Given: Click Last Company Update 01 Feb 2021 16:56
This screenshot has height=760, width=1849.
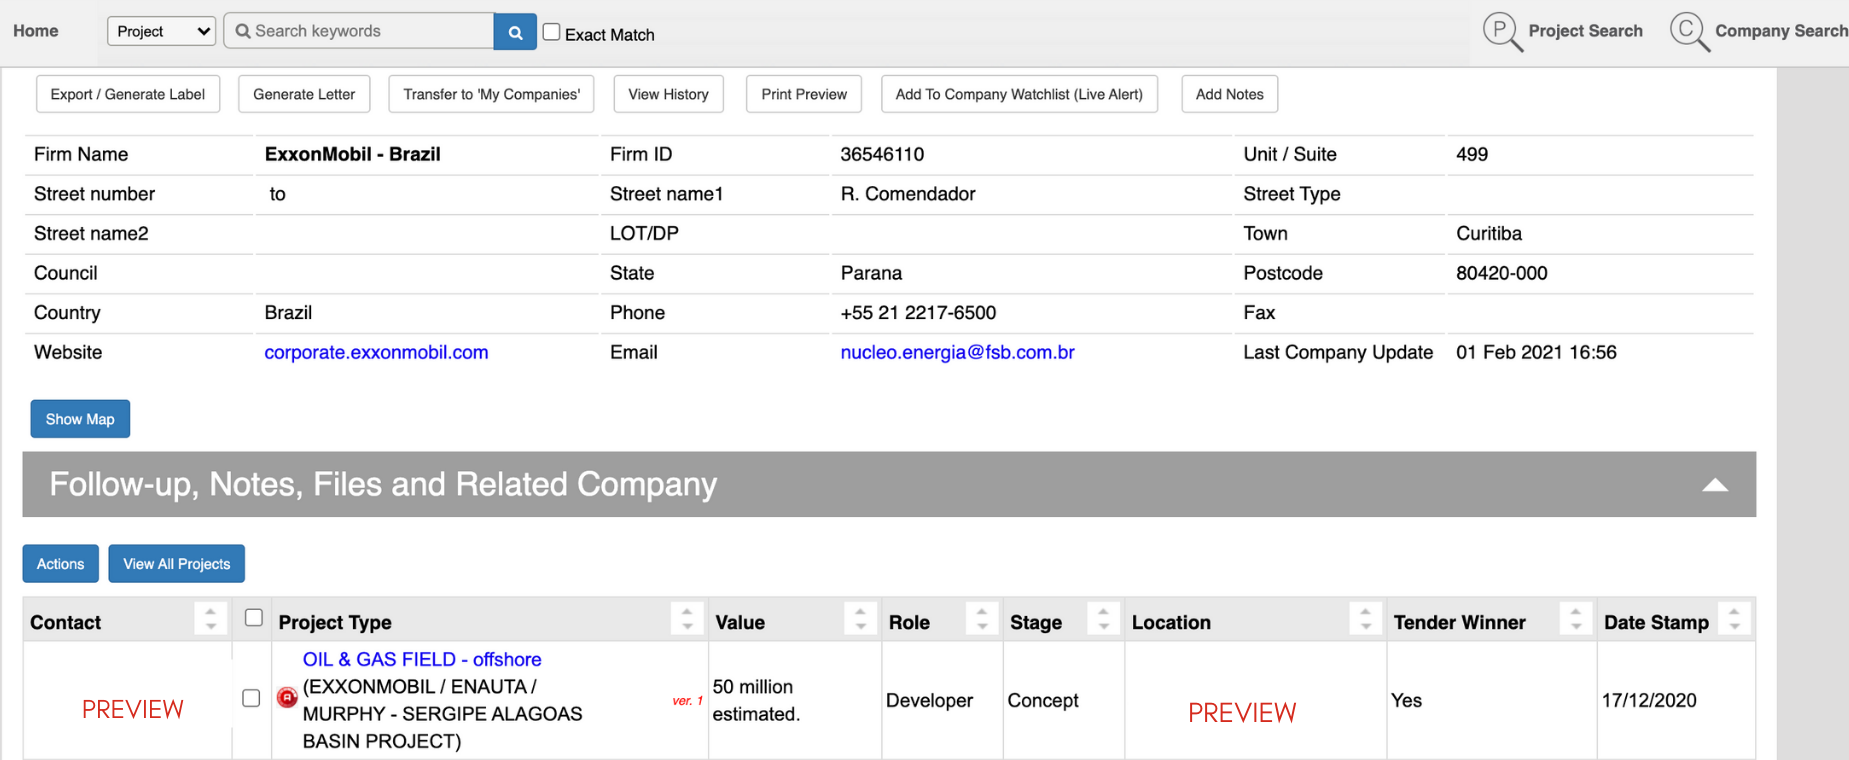Looking at the screenshot, I should pyautogui.click(x=1536, y=352).
